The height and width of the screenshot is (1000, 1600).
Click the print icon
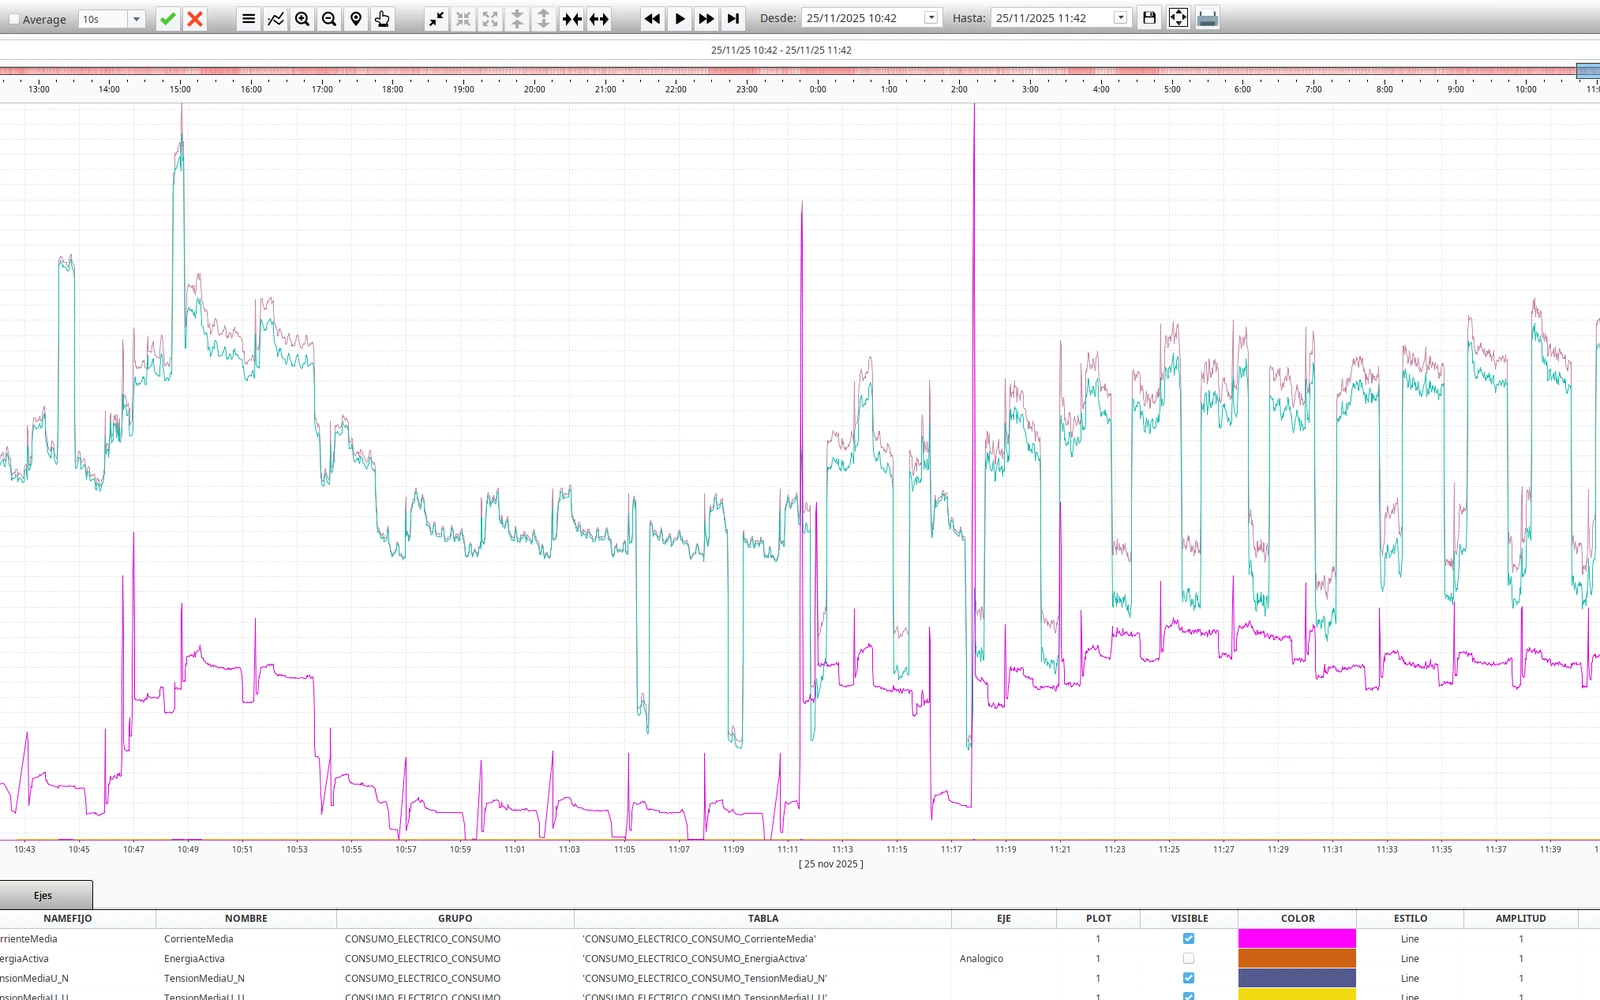coord(1207,18)
